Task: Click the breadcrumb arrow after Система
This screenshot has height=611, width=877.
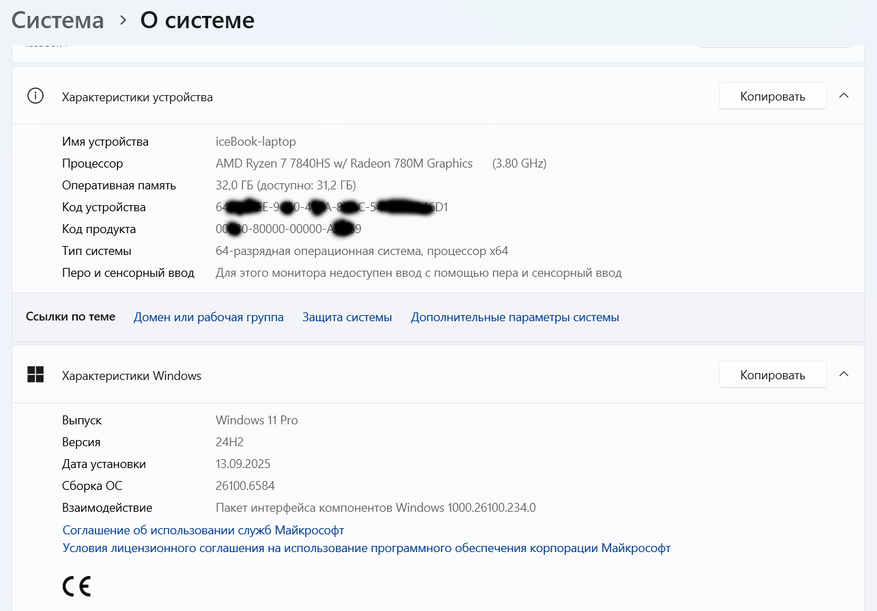Action: click(122, 21)
